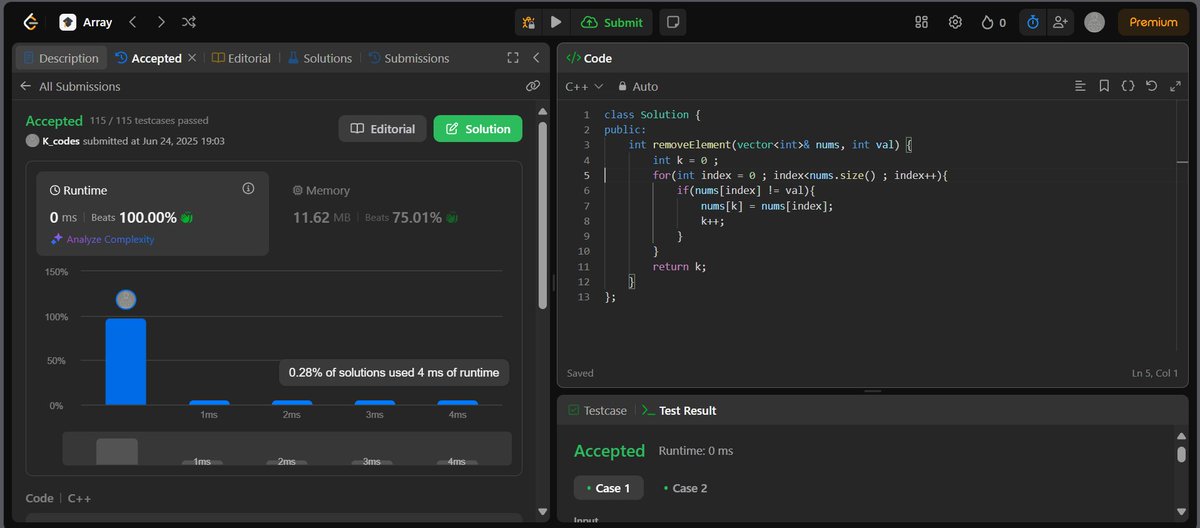Click the panel divider drag handle
The width and height of the screenshot is (1200, 528).
point(553,283)
